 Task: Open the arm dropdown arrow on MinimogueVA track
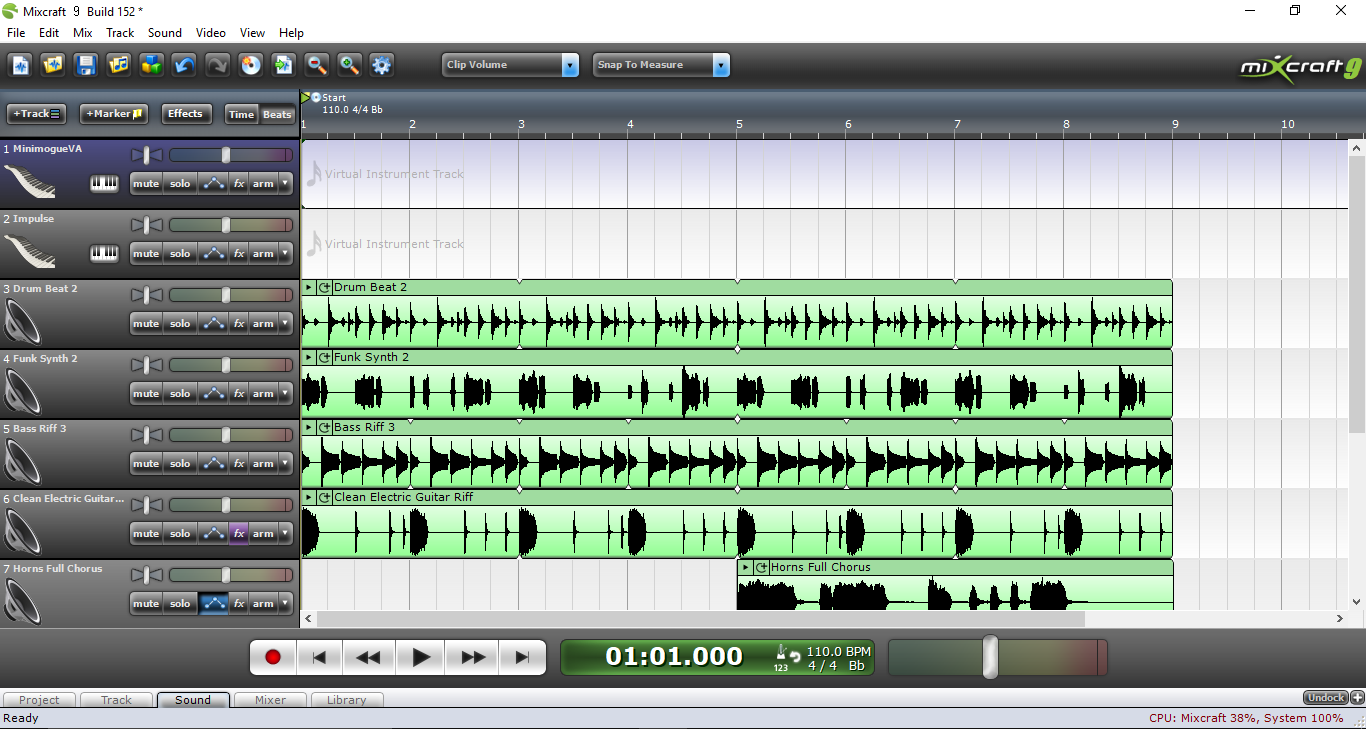click(286, 183)
